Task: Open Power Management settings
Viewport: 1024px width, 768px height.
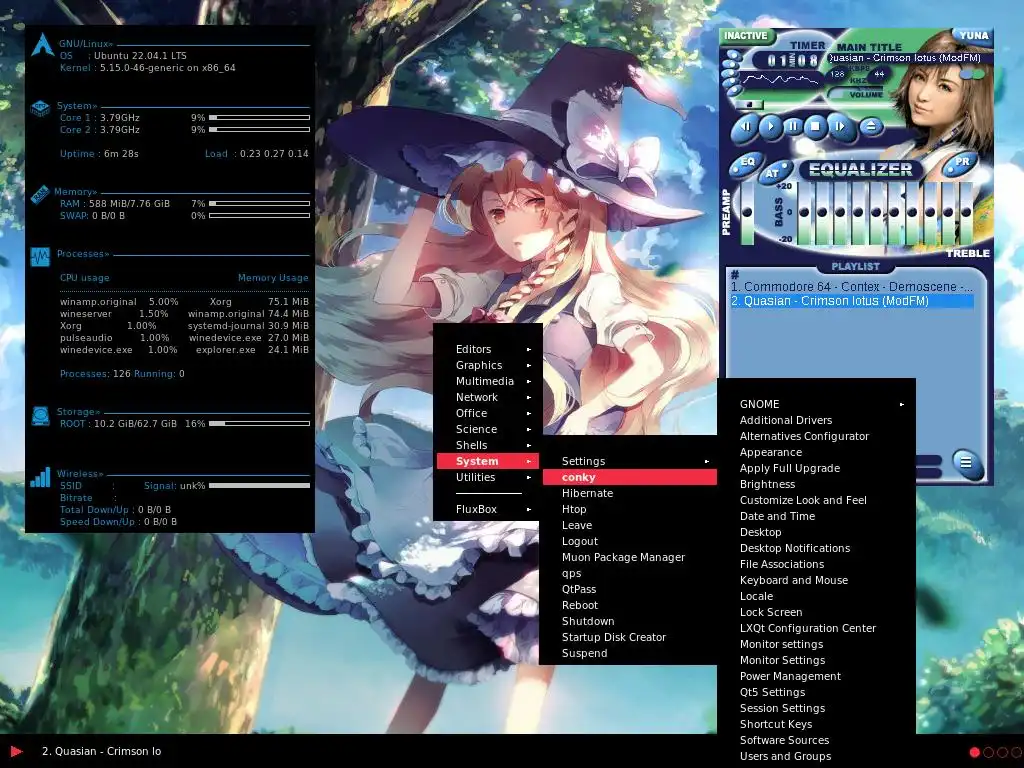Action: [x=816, y=677]
